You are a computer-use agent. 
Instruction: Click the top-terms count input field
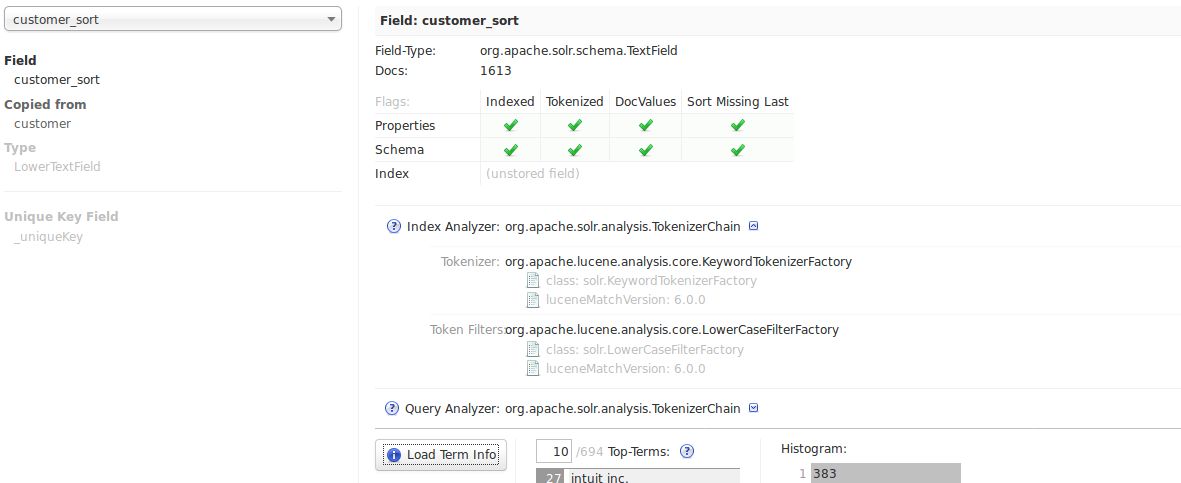point(554,451)
